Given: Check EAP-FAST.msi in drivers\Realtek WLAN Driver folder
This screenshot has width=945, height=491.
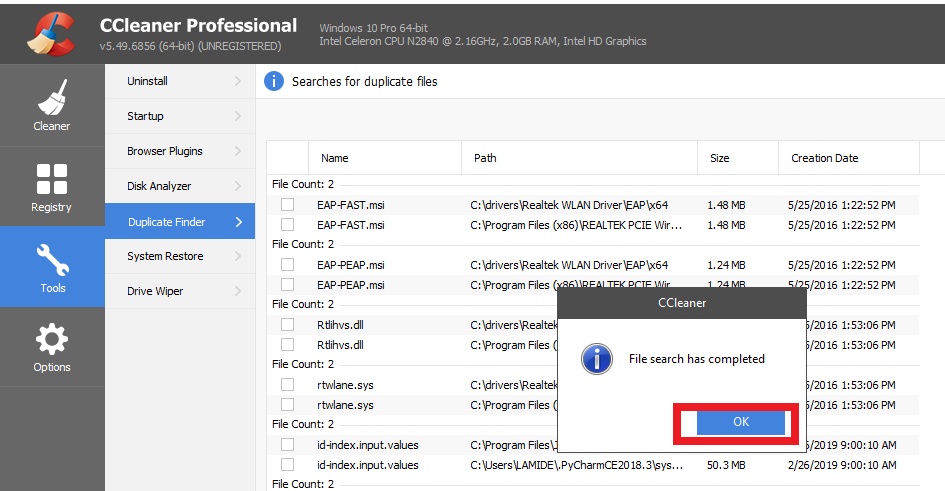Looking at the screenshot, I should (x=287, y=205).
